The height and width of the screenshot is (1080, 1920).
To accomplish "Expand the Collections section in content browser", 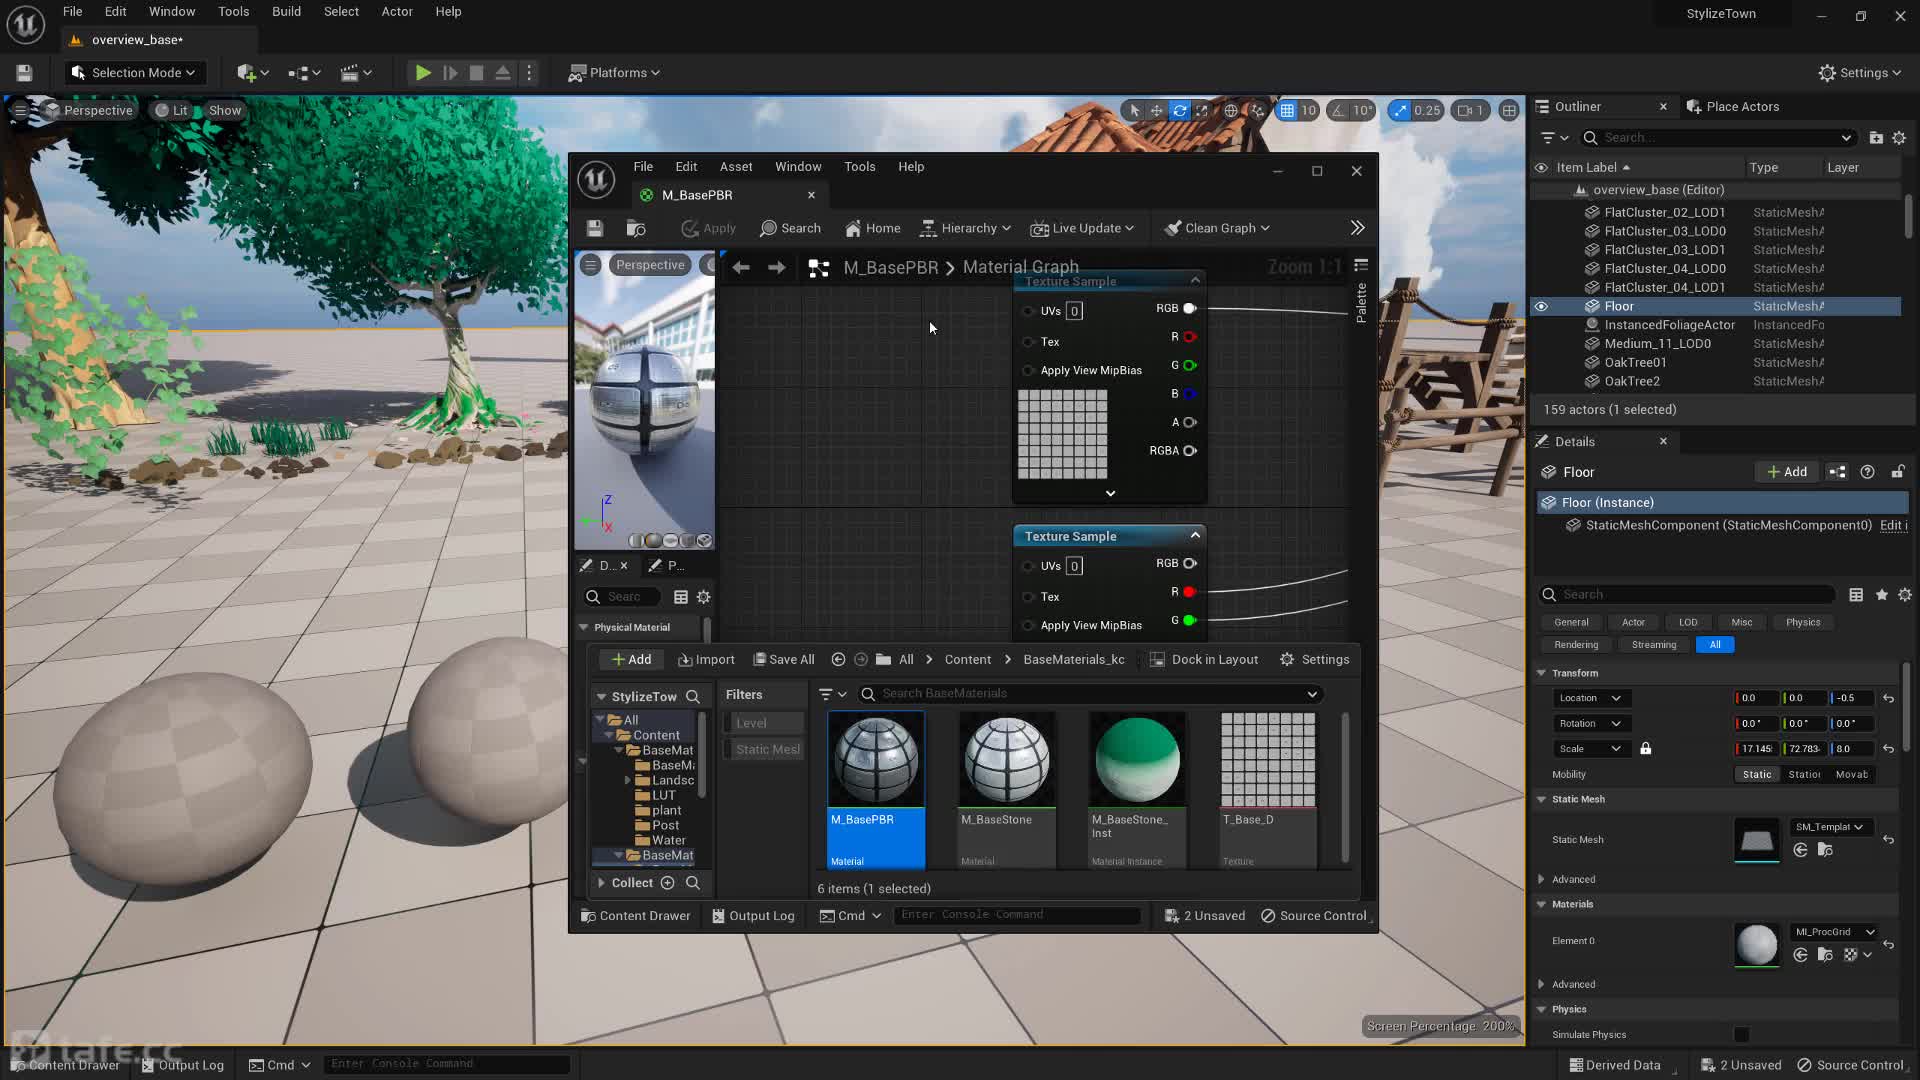I will pyautogui.click(x=601, y=883).
